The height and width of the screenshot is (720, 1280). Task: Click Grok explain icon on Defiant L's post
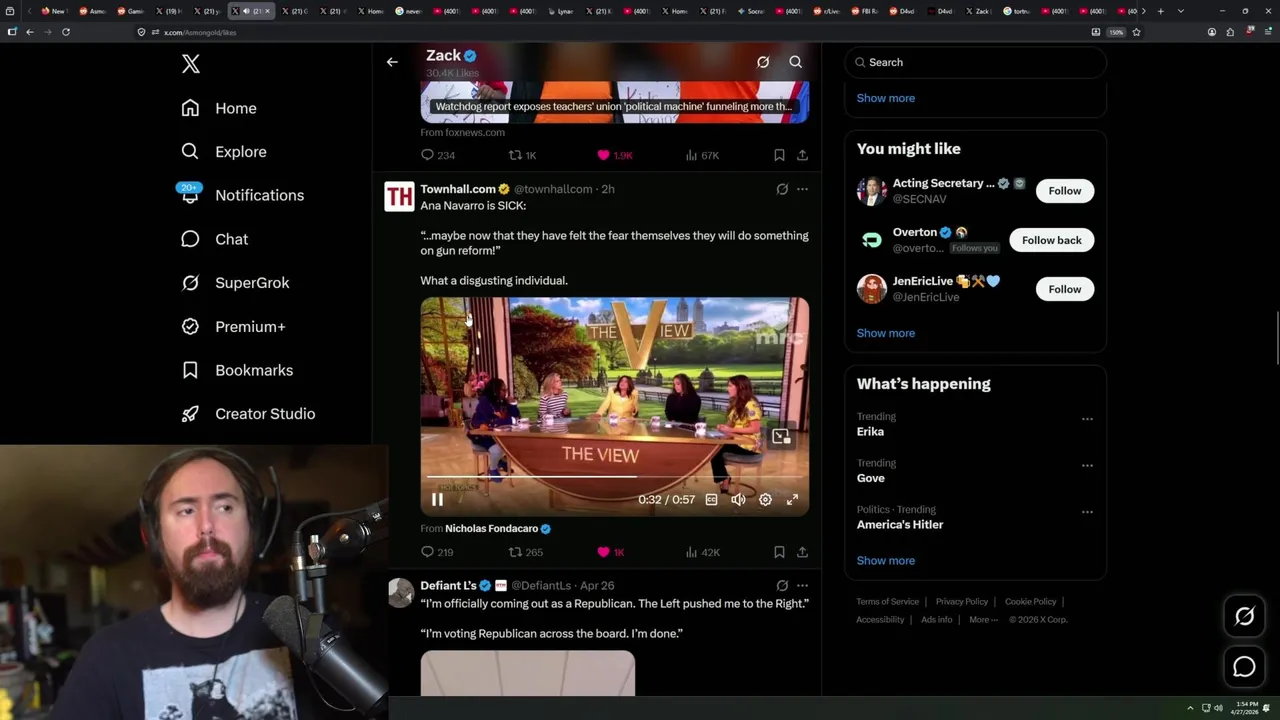pos(782,585)
